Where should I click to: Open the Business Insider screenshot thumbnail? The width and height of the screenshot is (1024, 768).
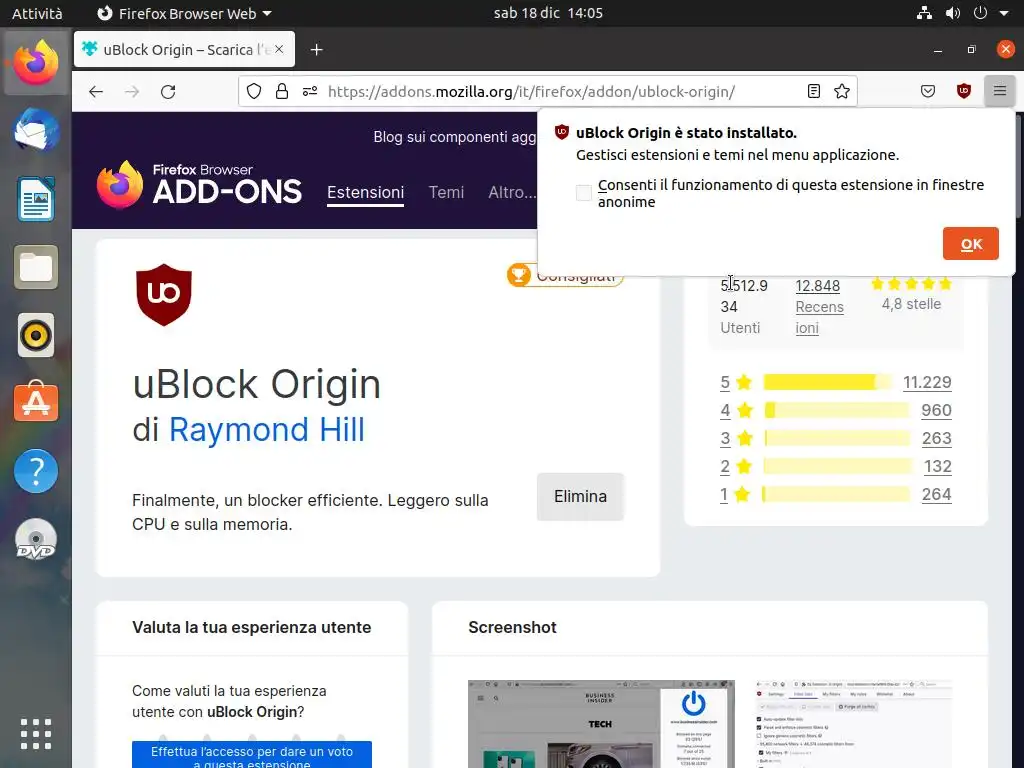pyautogui.click(x=601, y=724)
